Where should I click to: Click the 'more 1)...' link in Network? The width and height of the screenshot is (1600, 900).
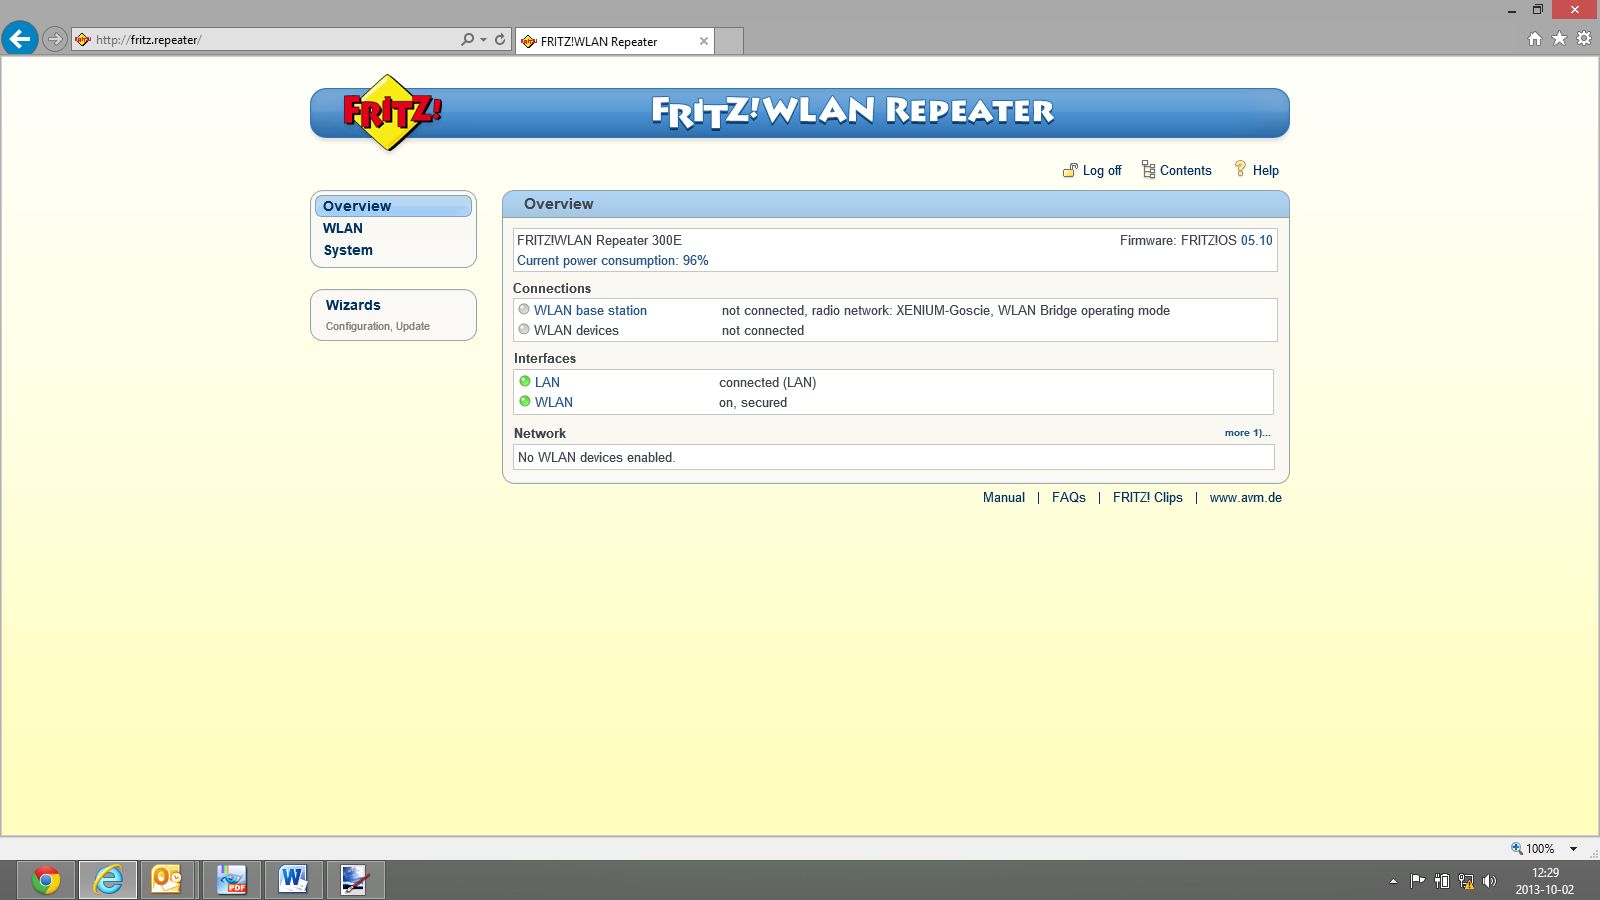pos(1248,433)
